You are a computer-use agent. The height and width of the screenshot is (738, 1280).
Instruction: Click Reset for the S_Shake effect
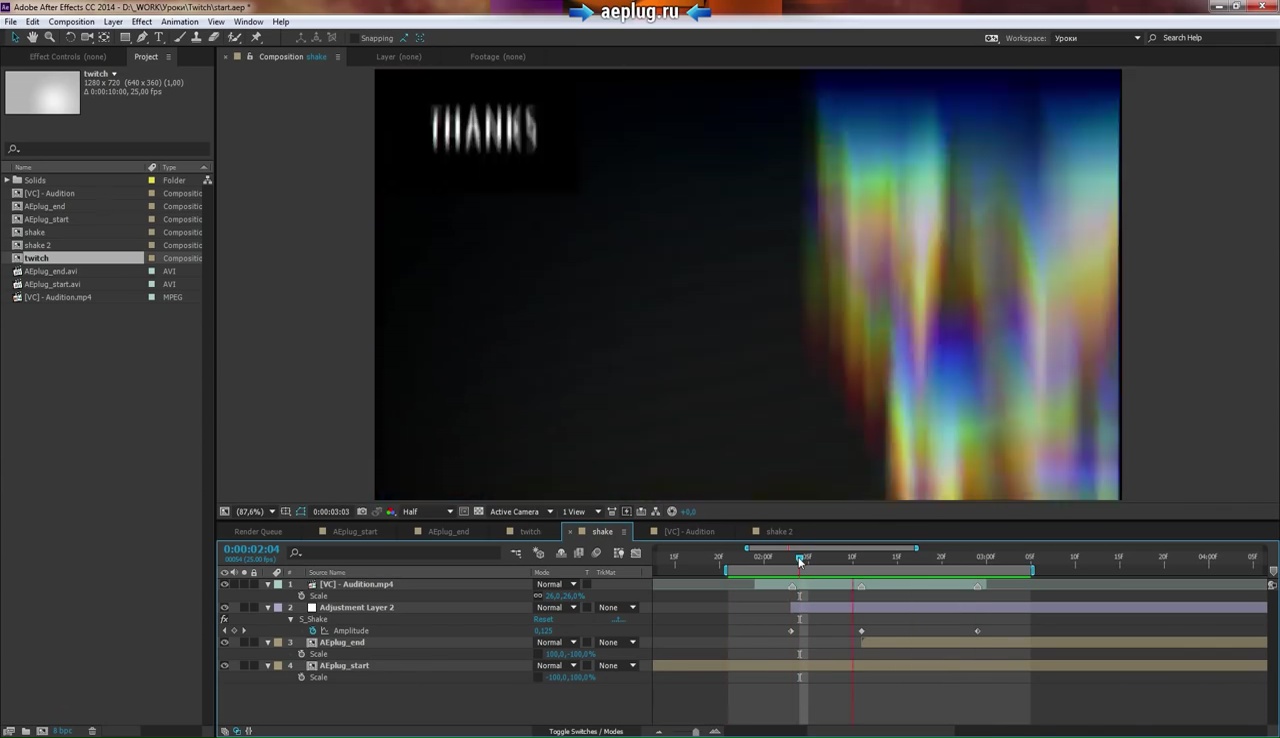pyautogui.click(x=543, y=620)
